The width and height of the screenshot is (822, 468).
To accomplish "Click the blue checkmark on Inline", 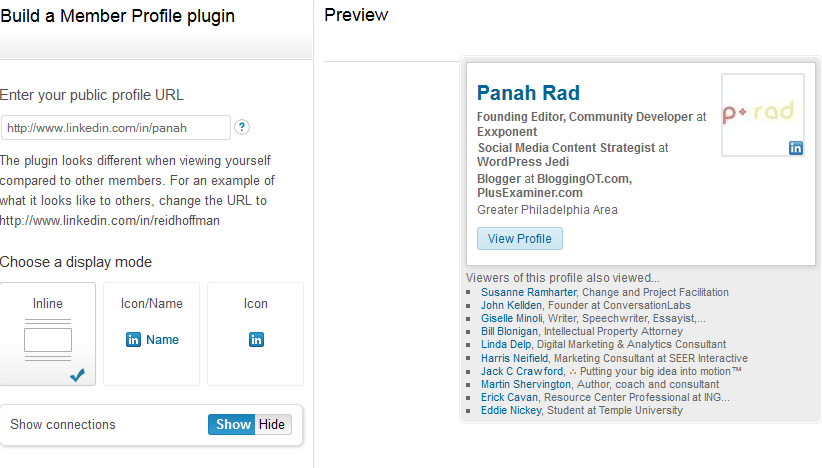I will coord(77,375).
